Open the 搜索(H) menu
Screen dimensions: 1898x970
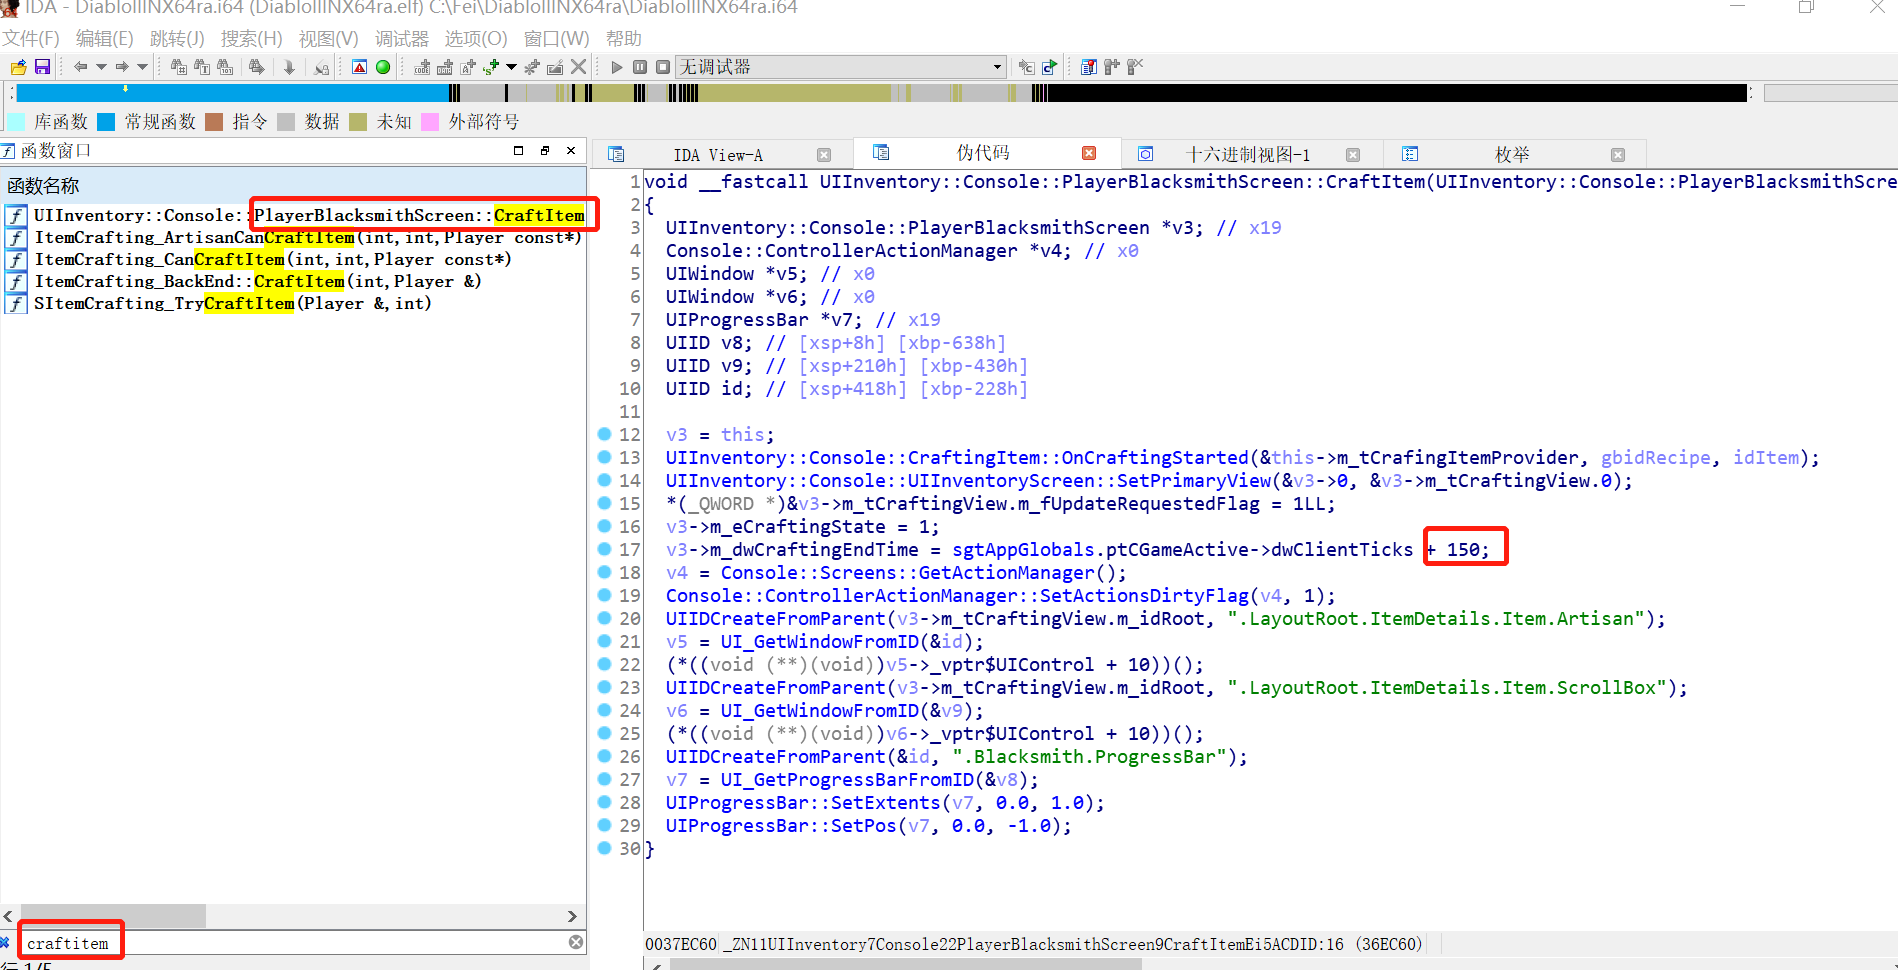click(252, 39)
